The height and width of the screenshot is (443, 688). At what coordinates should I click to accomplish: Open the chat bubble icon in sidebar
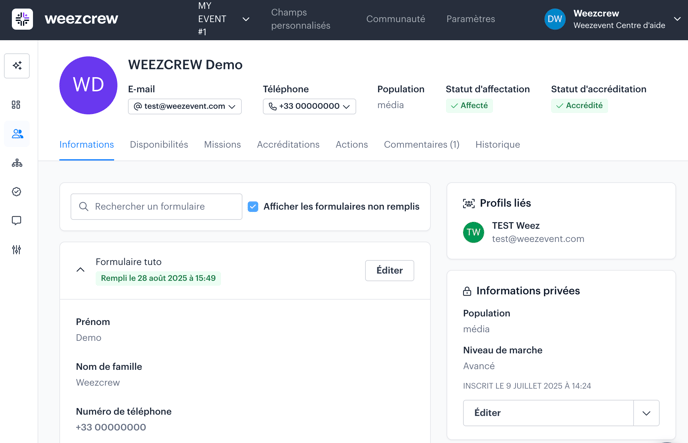click(17, 220)
